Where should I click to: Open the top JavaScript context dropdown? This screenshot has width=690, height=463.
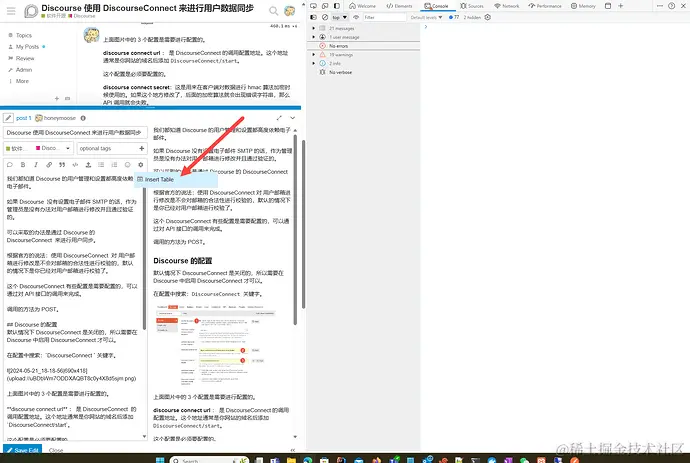click(339, 17)
